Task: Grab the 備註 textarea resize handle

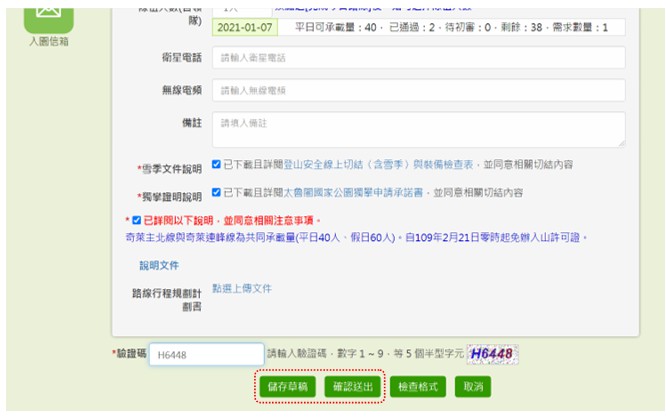Action: coord(622,144)
